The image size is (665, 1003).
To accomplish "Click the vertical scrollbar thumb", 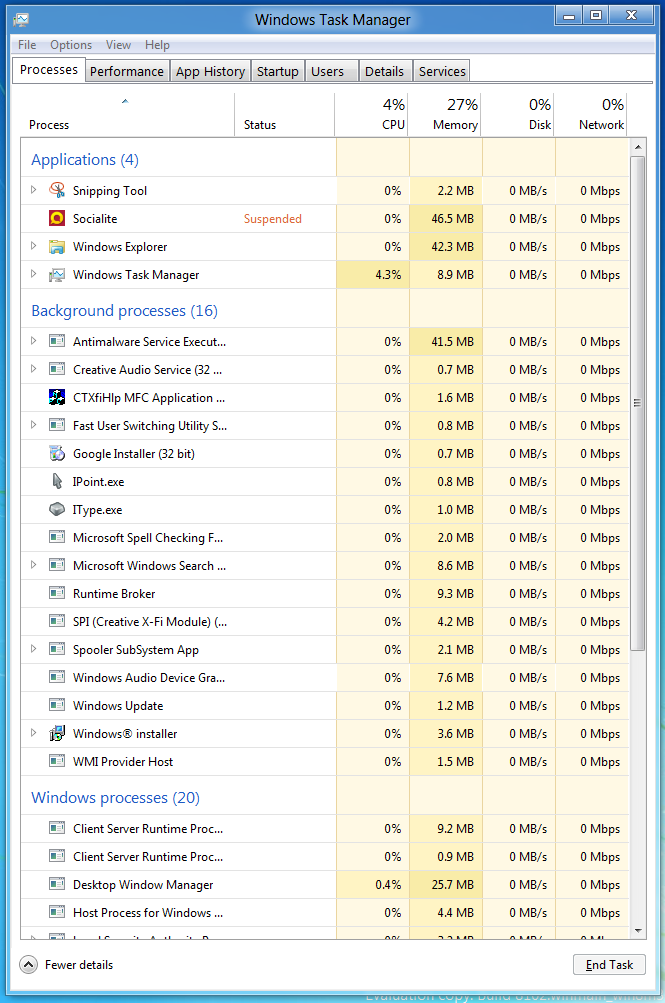I will tap(638, 403).
